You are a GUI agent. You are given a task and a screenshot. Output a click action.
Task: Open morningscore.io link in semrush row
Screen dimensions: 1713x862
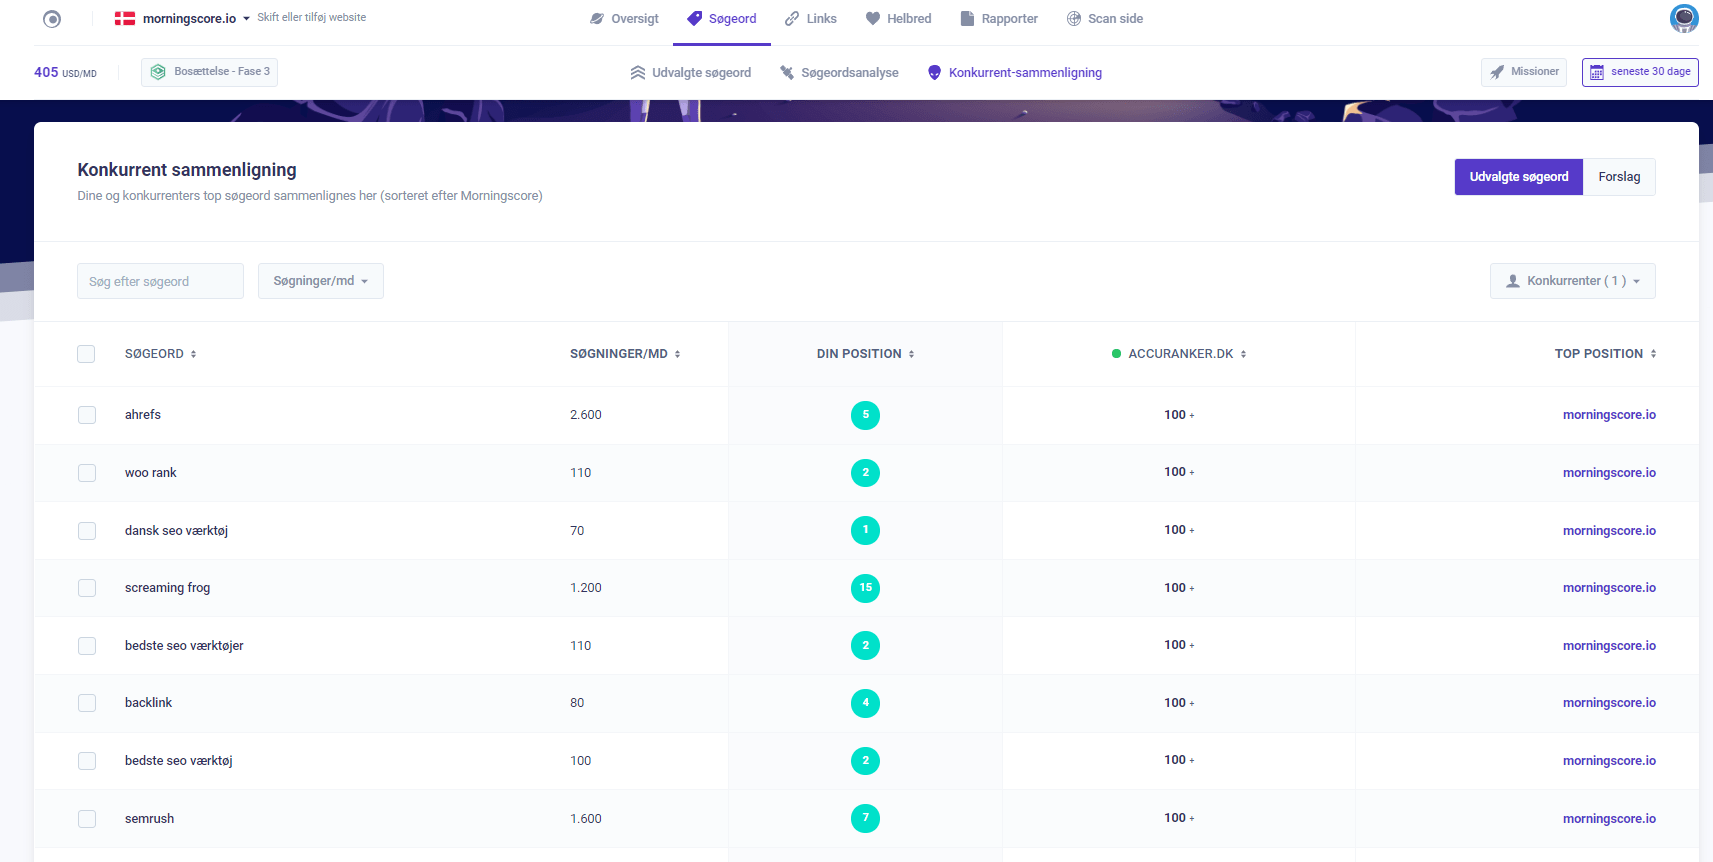[x=1609, y=819]
